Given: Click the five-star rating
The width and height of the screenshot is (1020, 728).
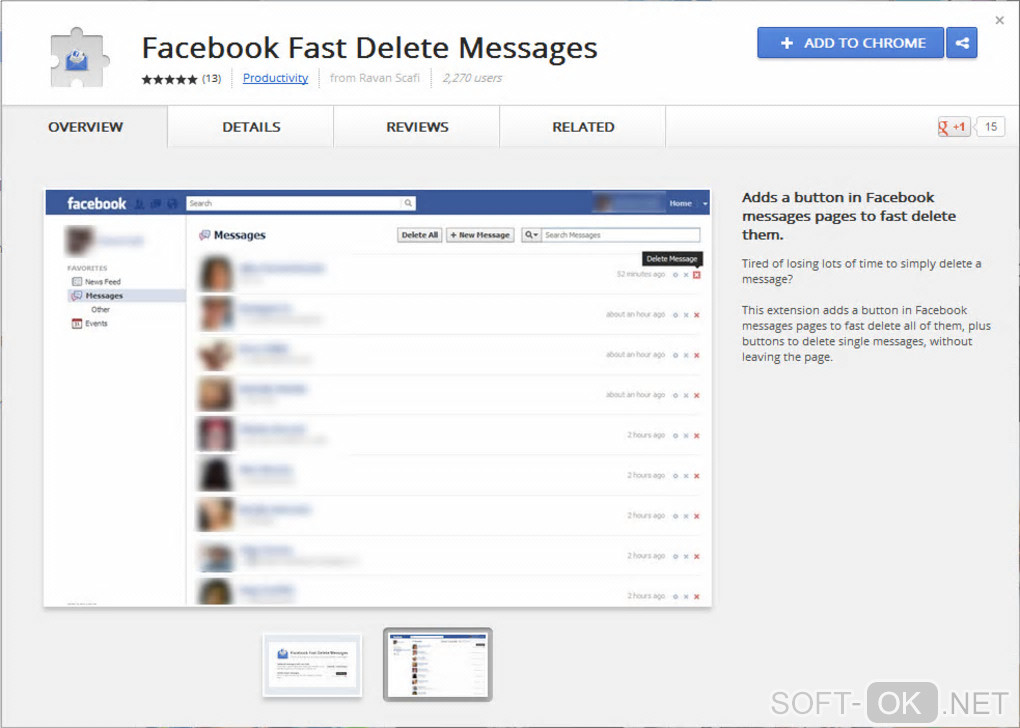Looking at the screenshot, I should click(169, 79).
